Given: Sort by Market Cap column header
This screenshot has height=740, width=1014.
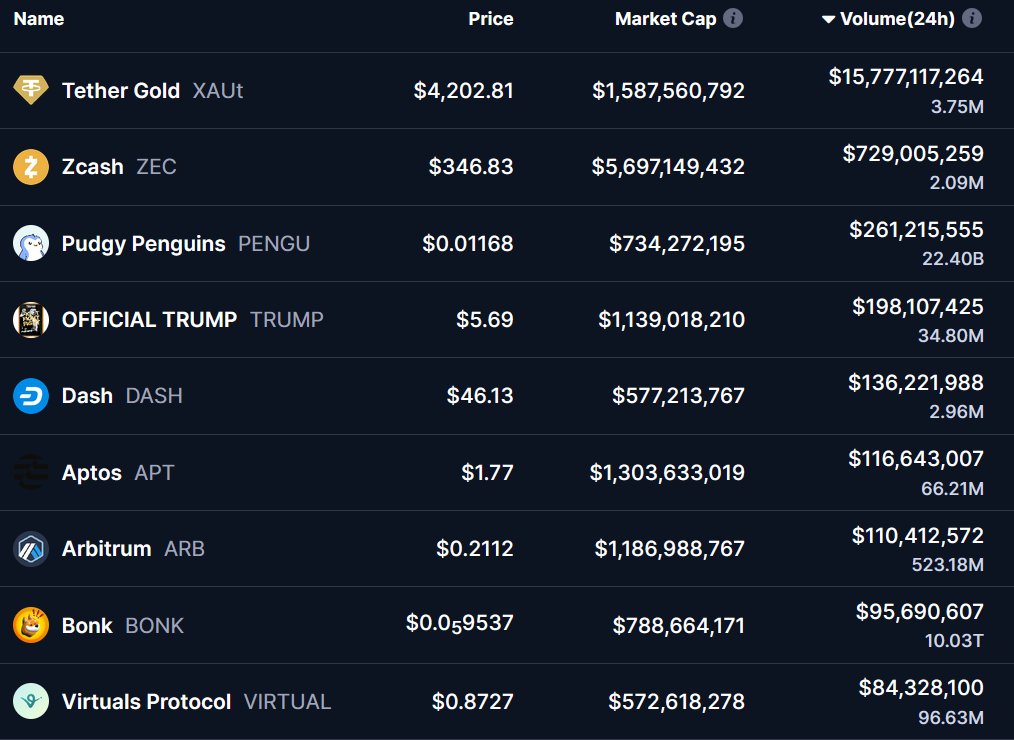Looking at the screenshot, I should (x=665, y=19).
